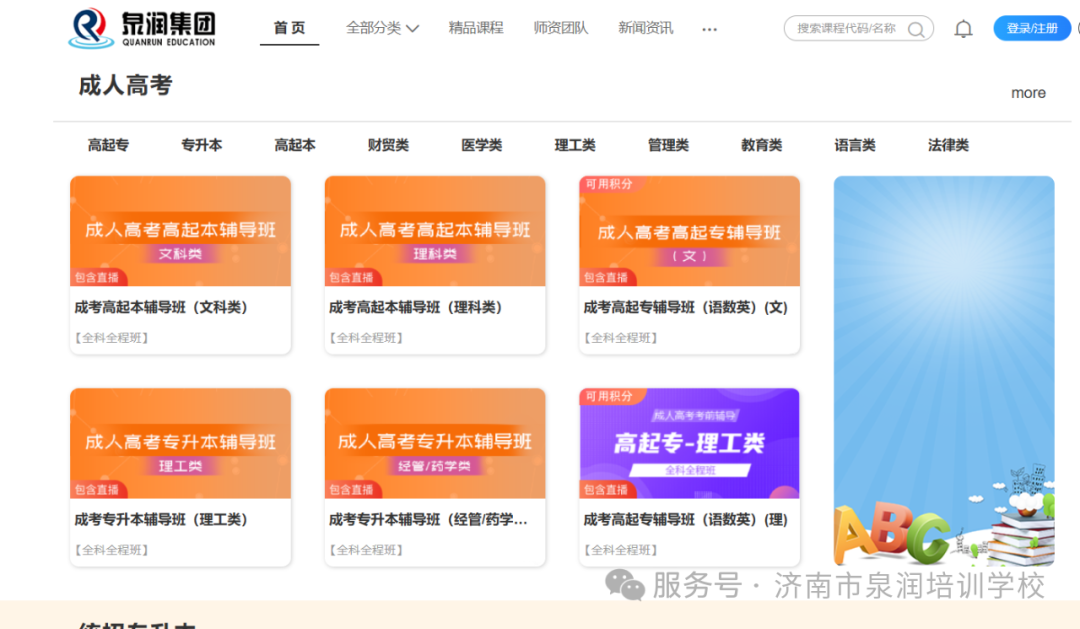Click the 登录/注册 button
The width and height of the screenshot is (1080, 629).
click(1032, 28)
